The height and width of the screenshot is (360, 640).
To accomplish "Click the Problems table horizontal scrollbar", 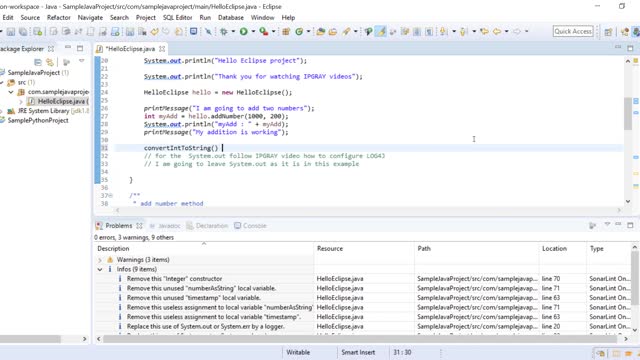I will [360, 339].
